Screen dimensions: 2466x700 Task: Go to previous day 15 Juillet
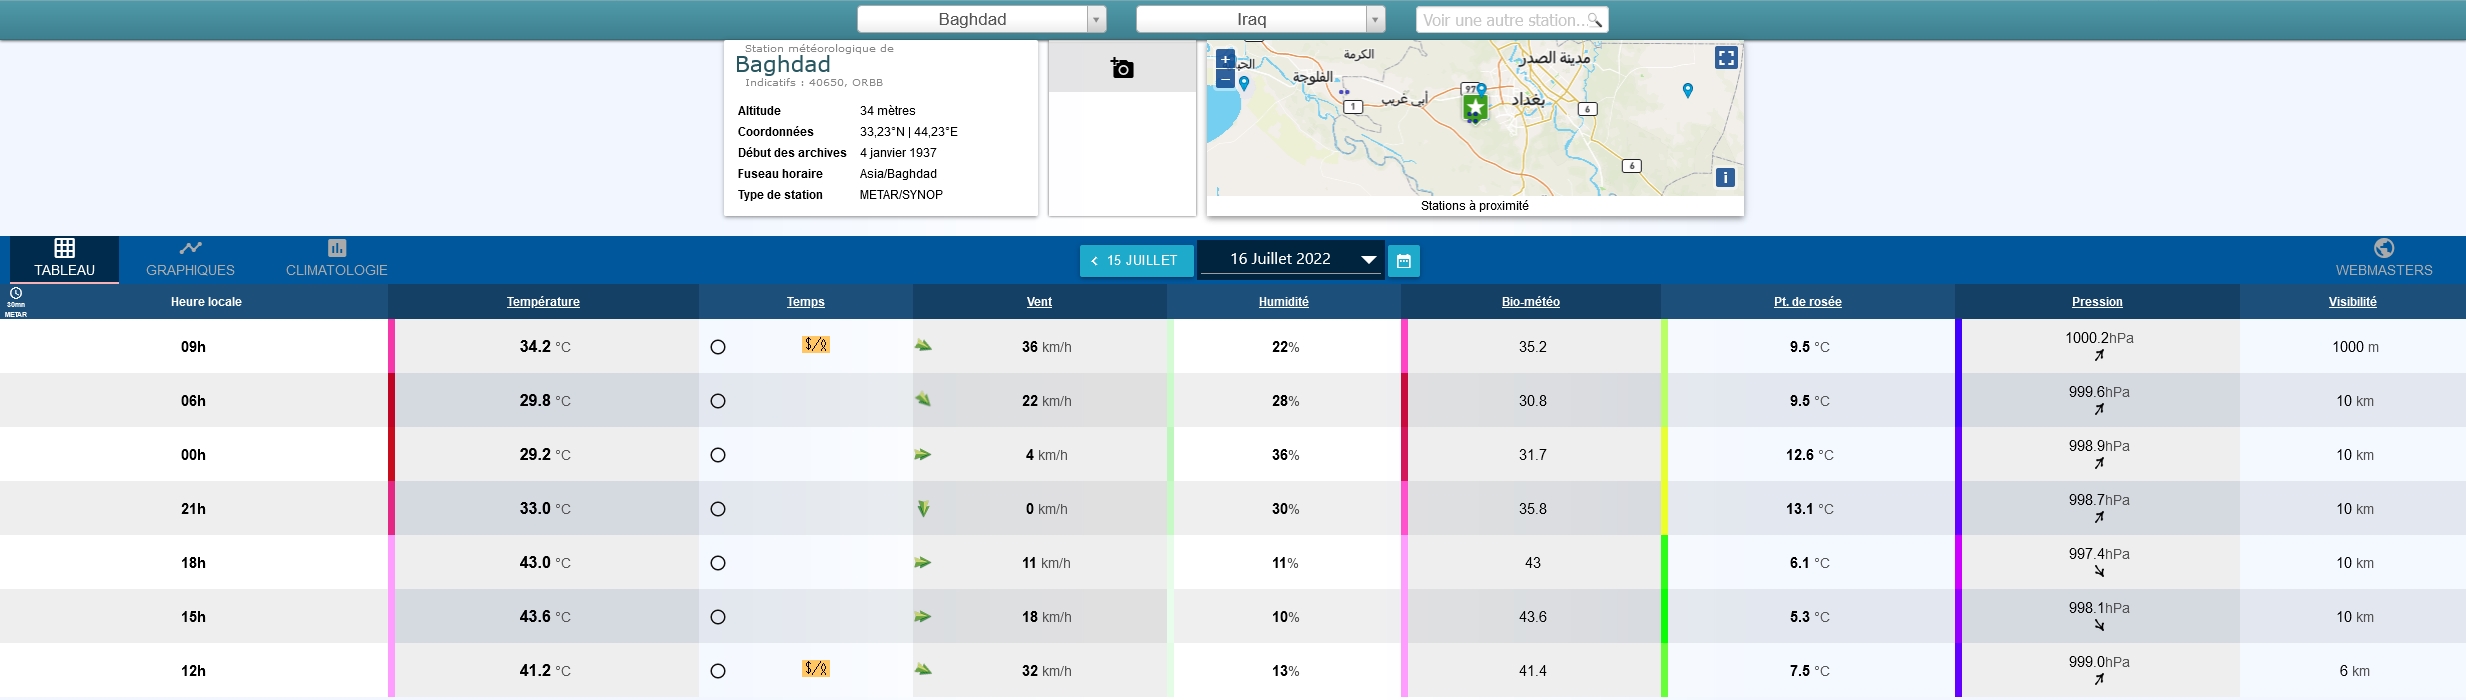(1136, 261)
